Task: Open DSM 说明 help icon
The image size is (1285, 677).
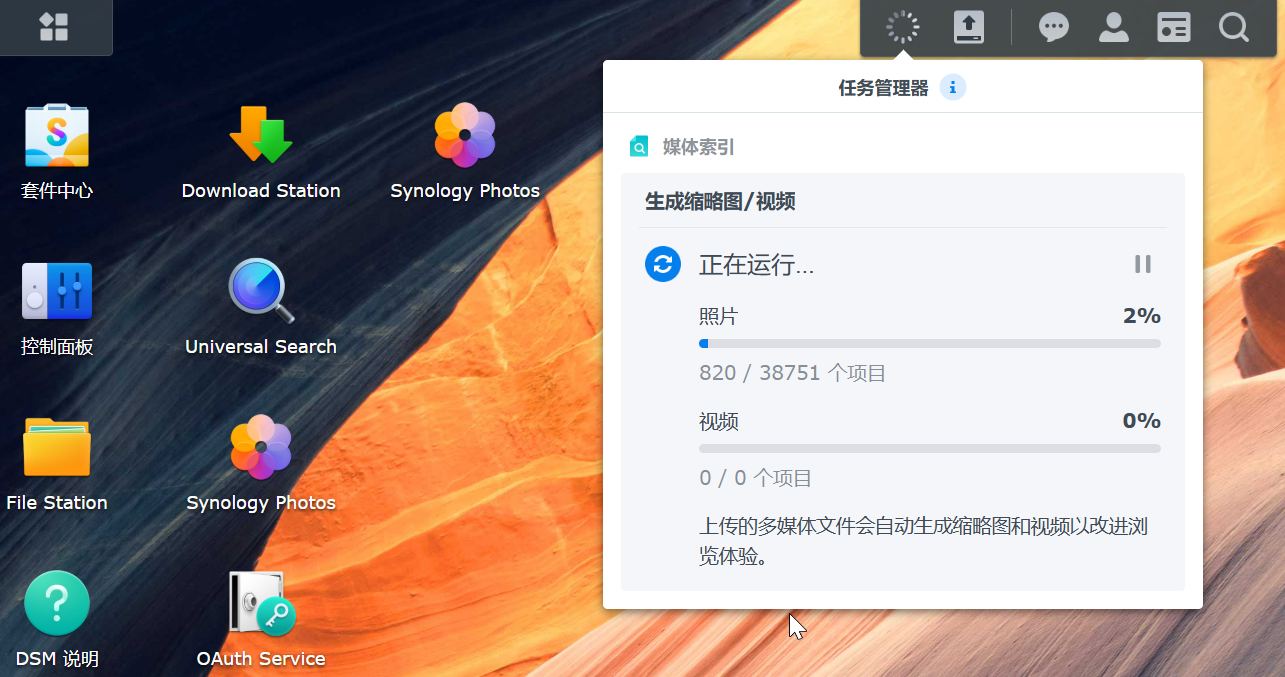Action: tap(57, 603)
